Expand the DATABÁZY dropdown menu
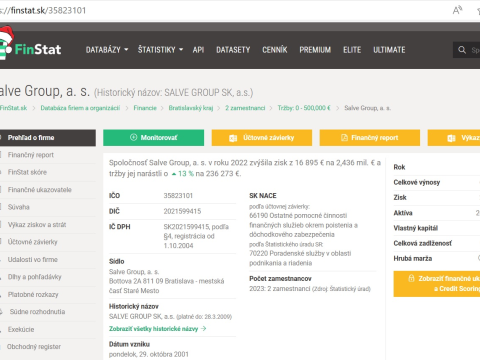This screenshot has height=360, width=480. point(107,50)
